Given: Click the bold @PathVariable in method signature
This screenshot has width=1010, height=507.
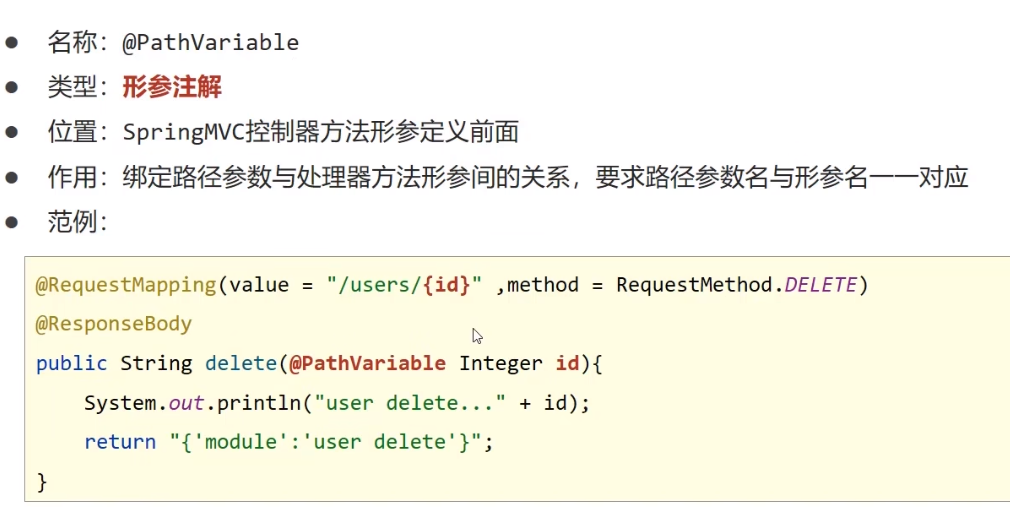Looking at the screenshot, I should (x=367, y=363).
